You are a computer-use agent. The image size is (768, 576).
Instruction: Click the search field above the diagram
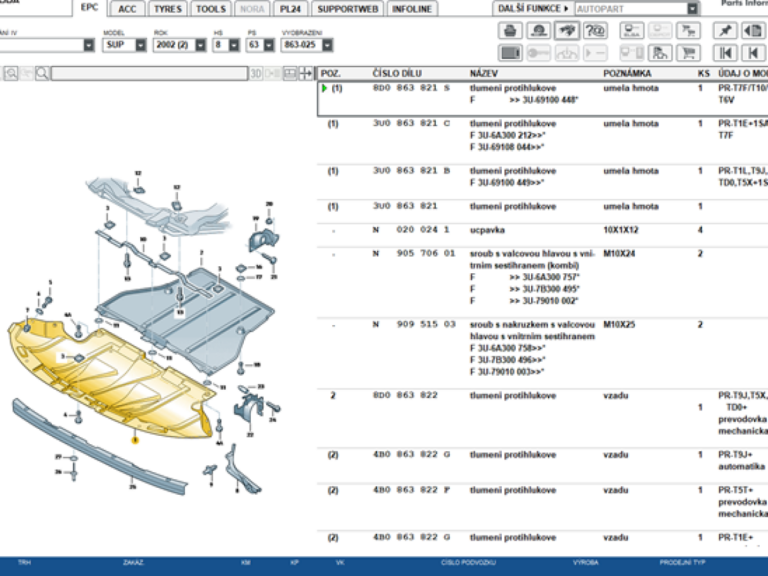click(x=148, y=73)
